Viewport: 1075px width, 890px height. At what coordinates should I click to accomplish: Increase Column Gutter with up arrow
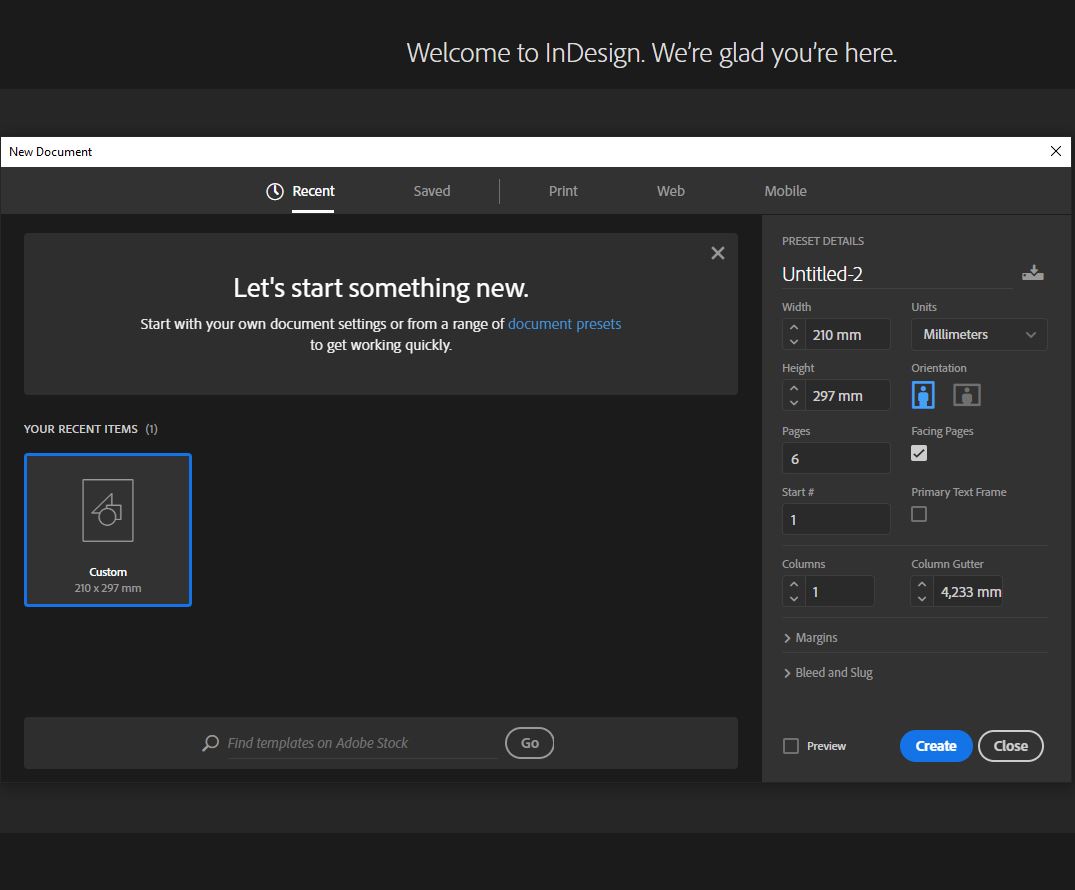[x=922, y=584]
